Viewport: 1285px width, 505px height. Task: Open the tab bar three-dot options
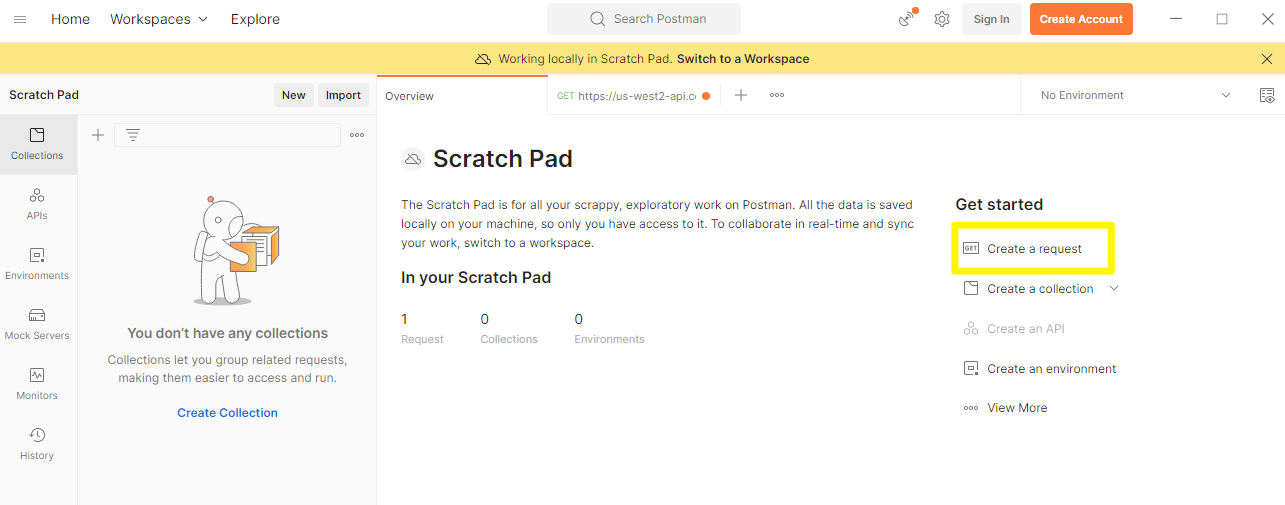(x=777, y=95)
